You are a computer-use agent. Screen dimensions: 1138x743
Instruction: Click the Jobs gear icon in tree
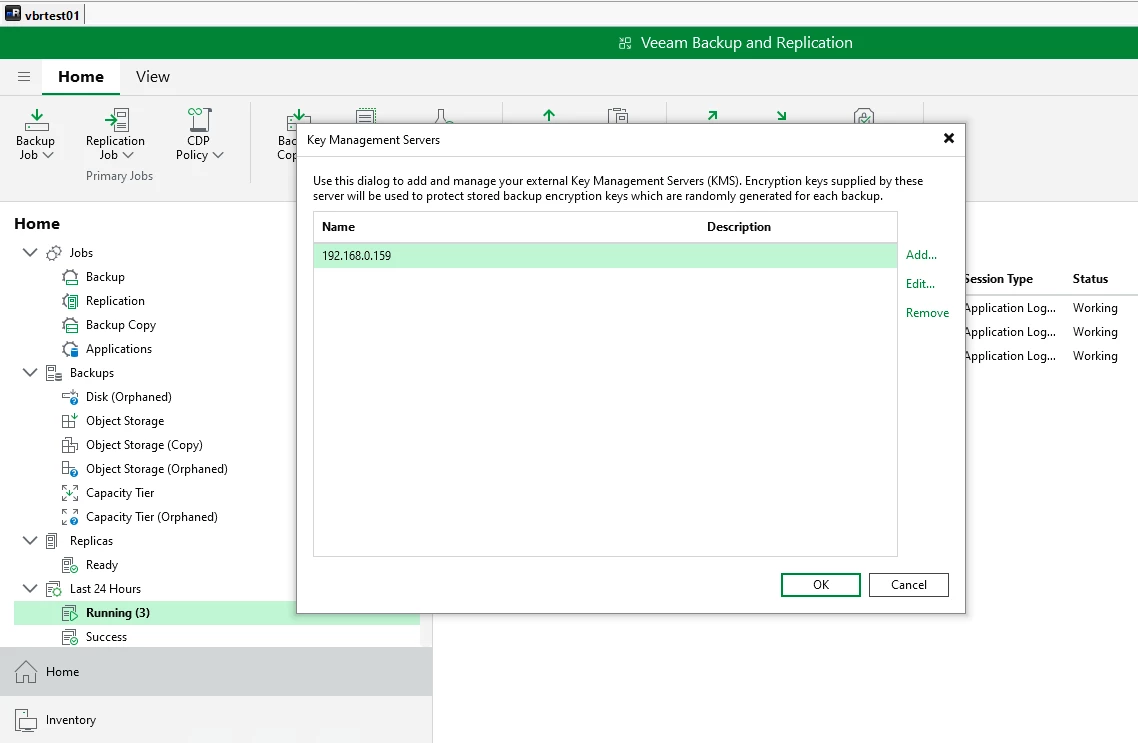click(54, 253)
